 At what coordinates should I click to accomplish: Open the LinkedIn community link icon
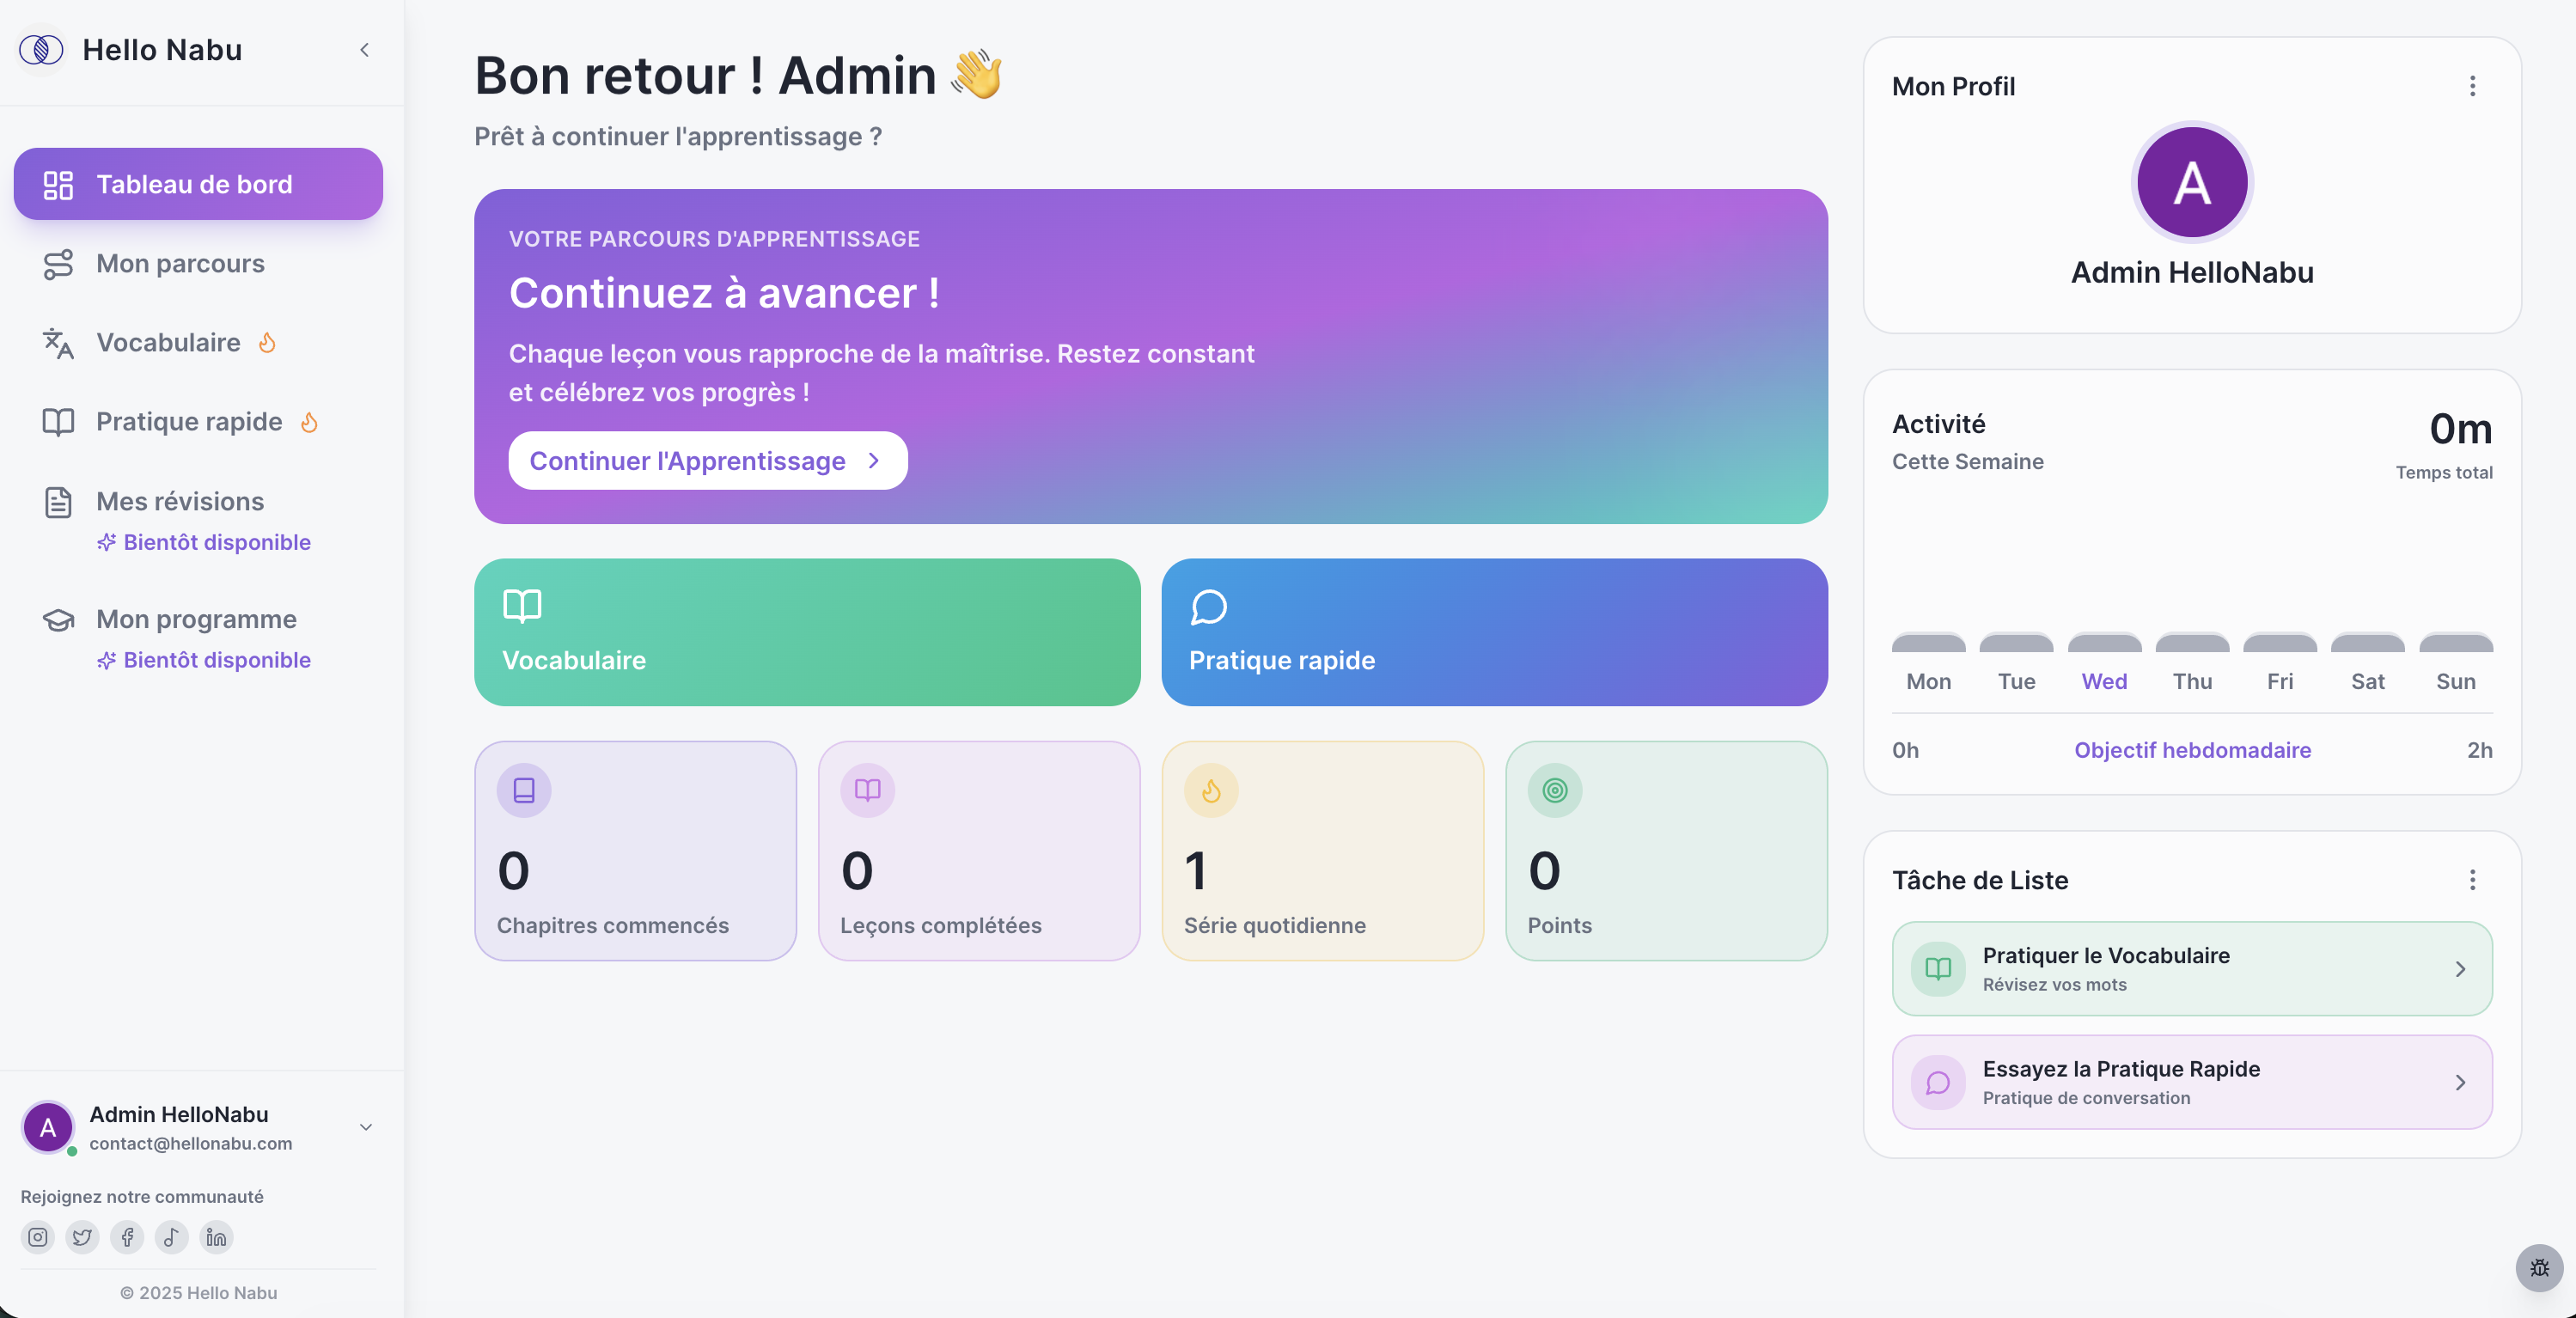point(216,1237)
